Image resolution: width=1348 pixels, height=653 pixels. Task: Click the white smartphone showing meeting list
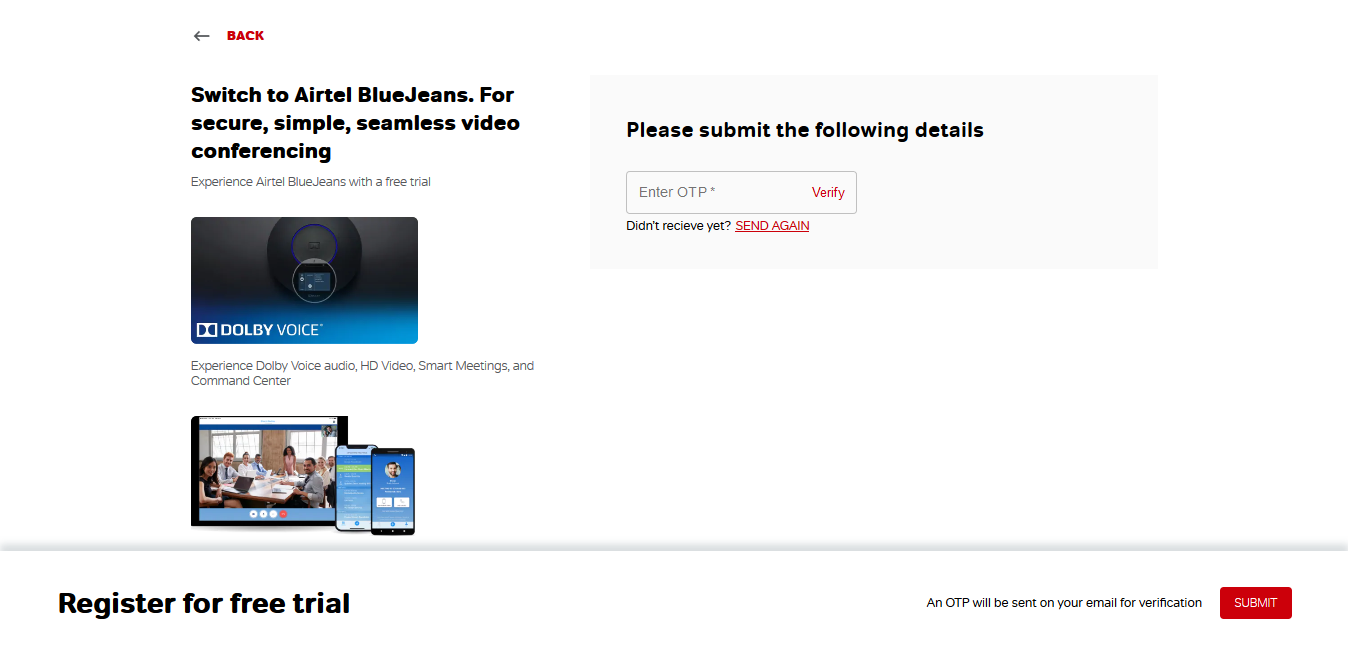353,486
